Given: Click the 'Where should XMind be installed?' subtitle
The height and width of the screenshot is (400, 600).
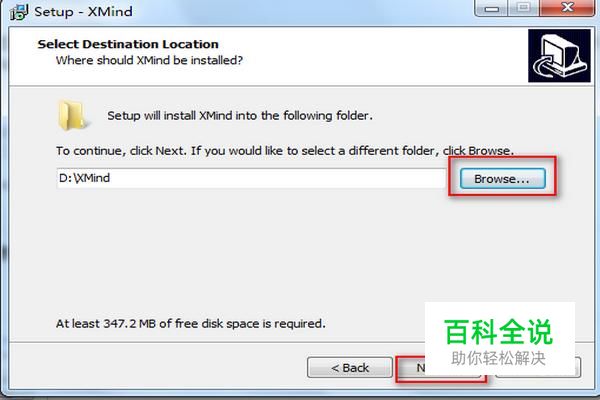Looking at the screenshot, I should (149, 60).
